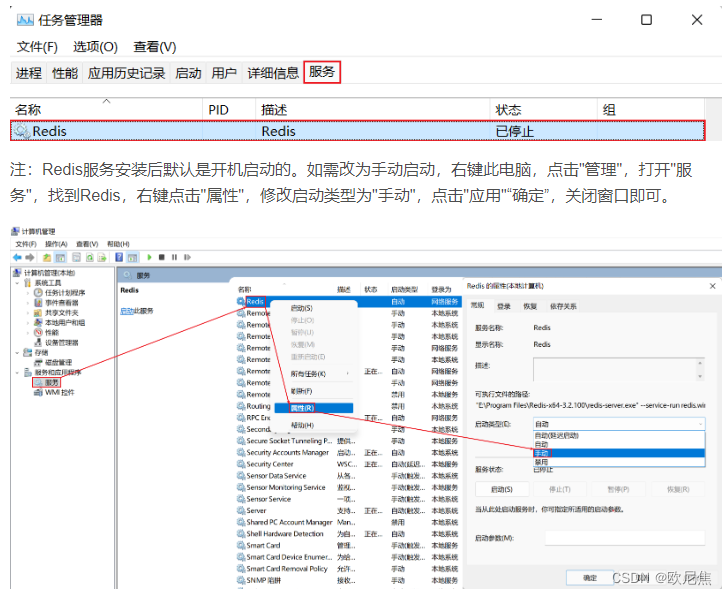Image resolution: width=727 pixels, height=595 pixels.
Task: Click the gear icon next to Security Center
Action: [241, 464]
